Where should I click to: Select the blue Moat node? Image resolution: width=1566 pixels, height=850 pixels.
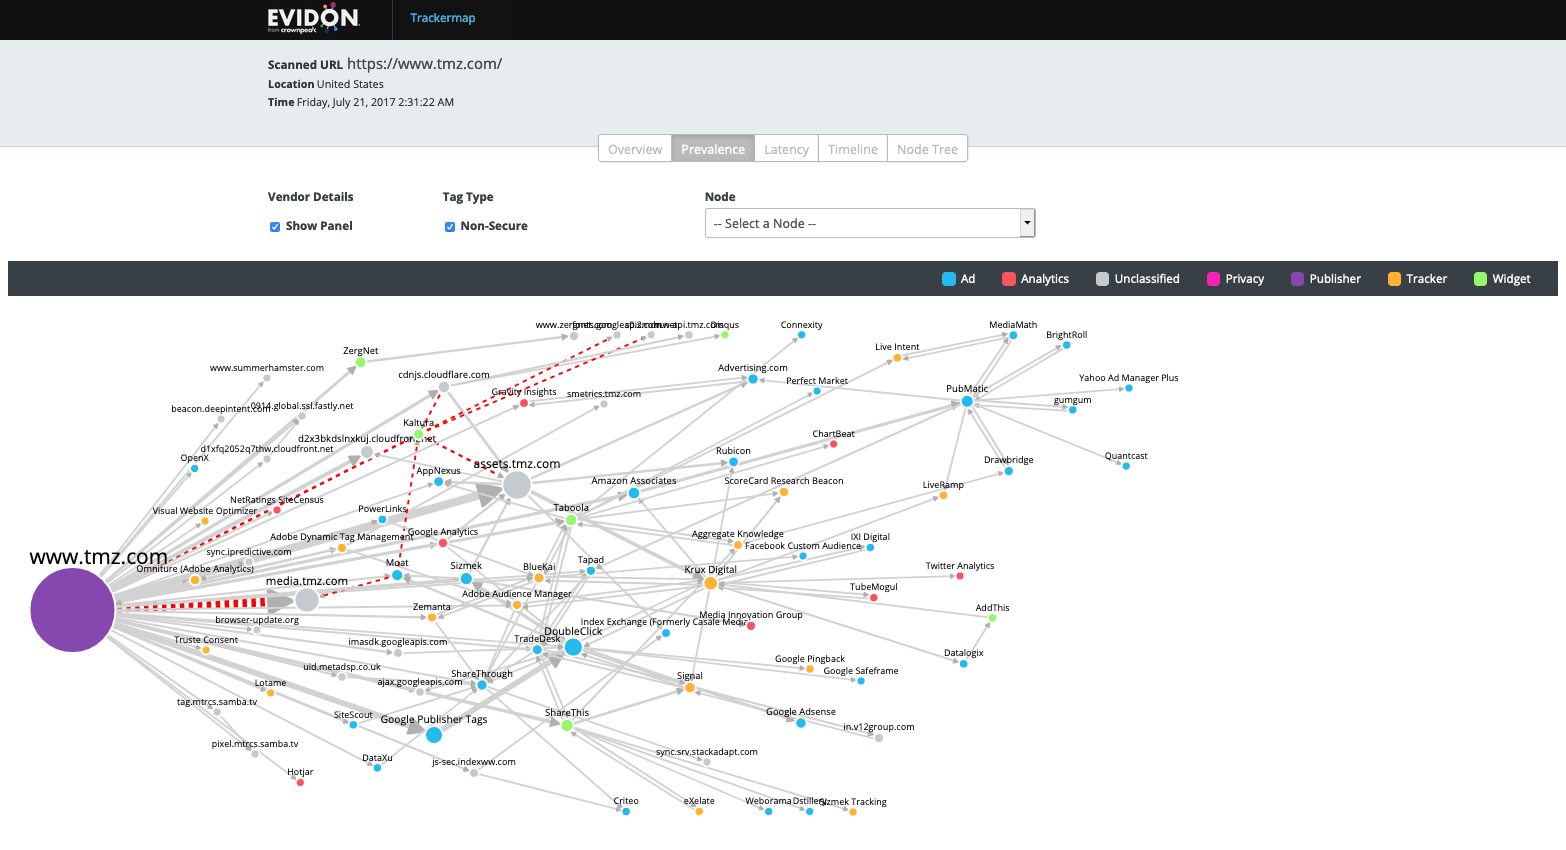397,575
